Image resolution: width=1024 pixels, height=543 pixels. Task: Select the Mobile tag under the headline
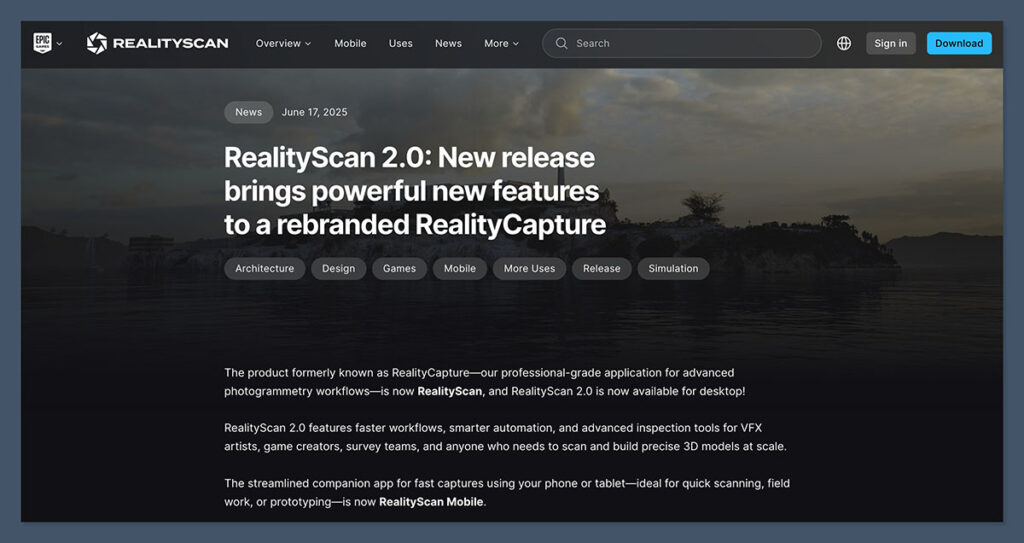coord(460,269)
